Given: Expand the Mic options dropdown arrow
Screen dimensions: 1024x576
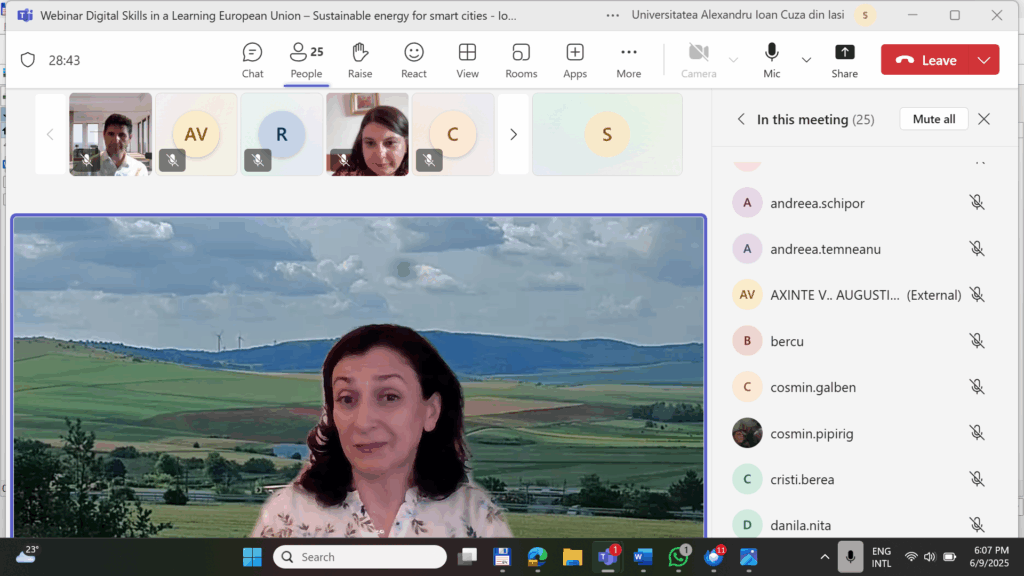Looking at the screenshot, I should coord(806,60).
